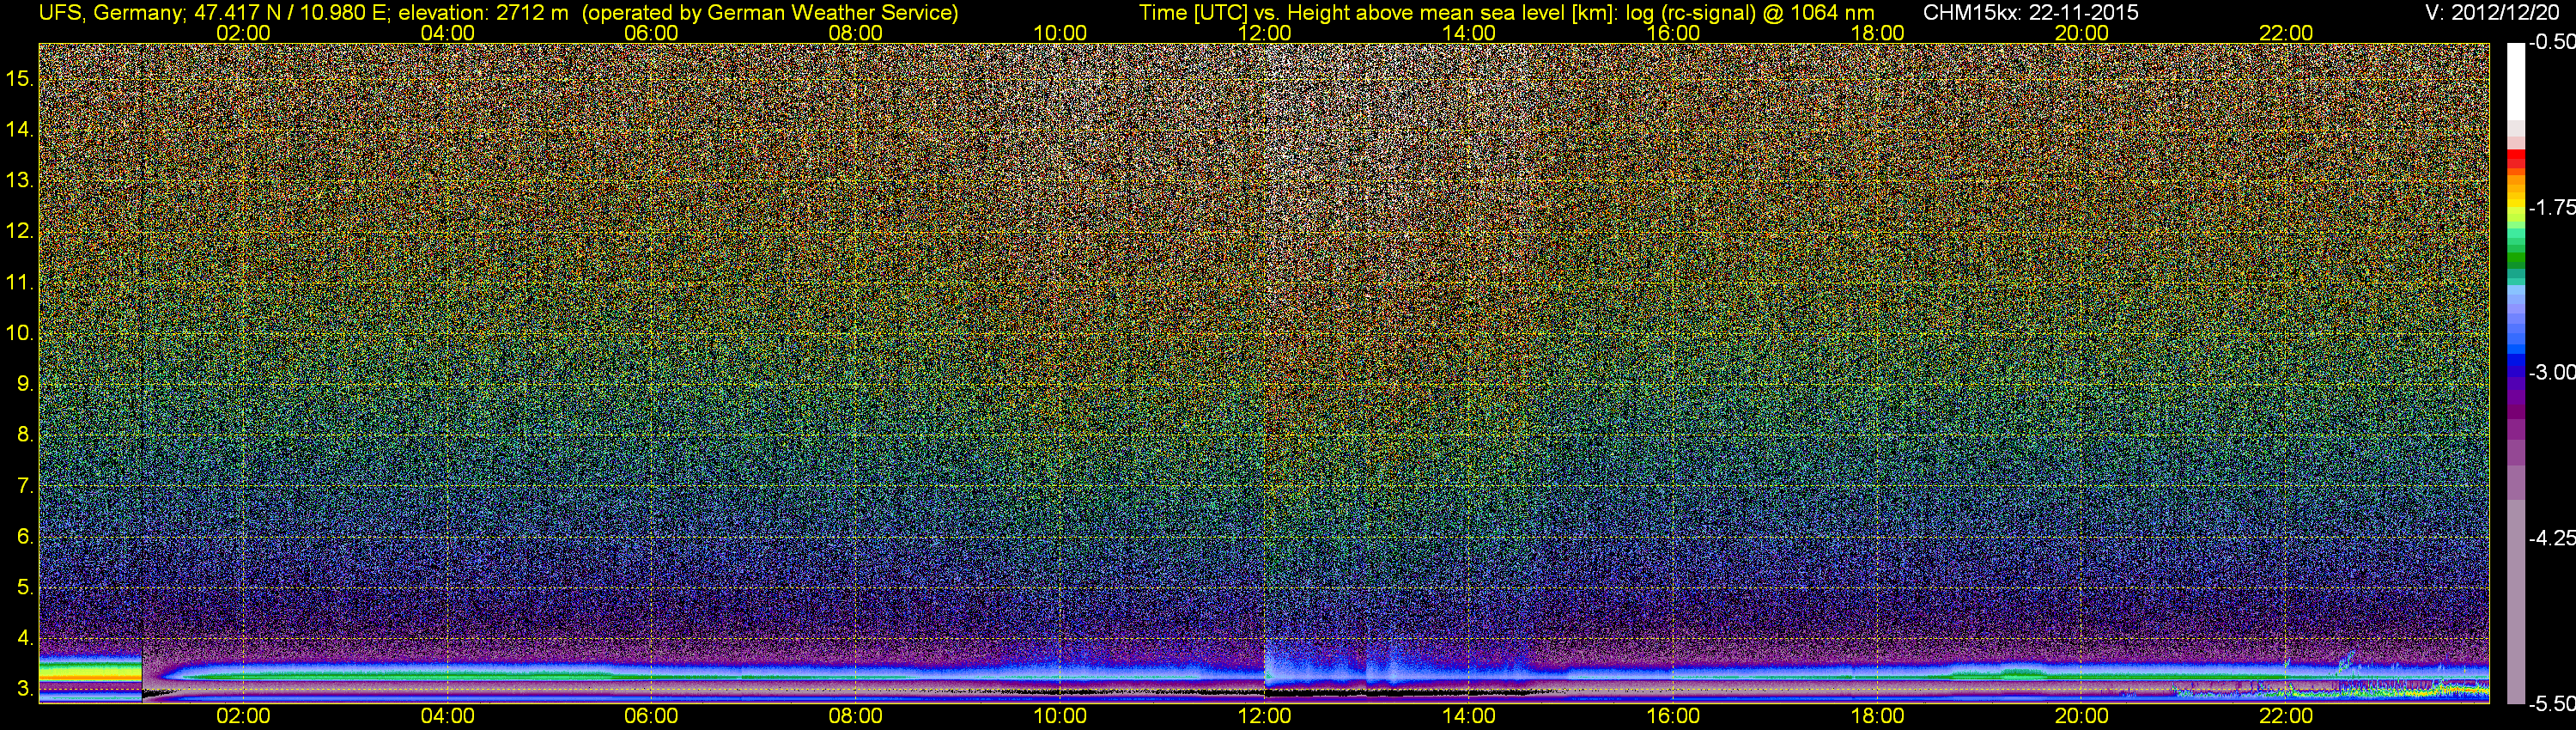Click the '04:00' label on top time axis
2576x730 pixels.
pos(447,33)
